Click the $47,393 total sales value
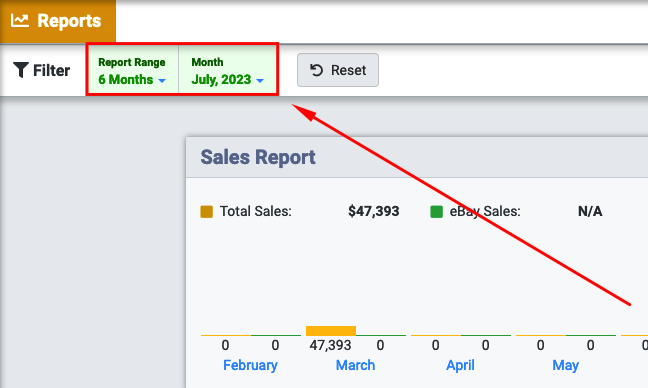Viewport: 648px width, 388px height. click(x=374, y=212)
